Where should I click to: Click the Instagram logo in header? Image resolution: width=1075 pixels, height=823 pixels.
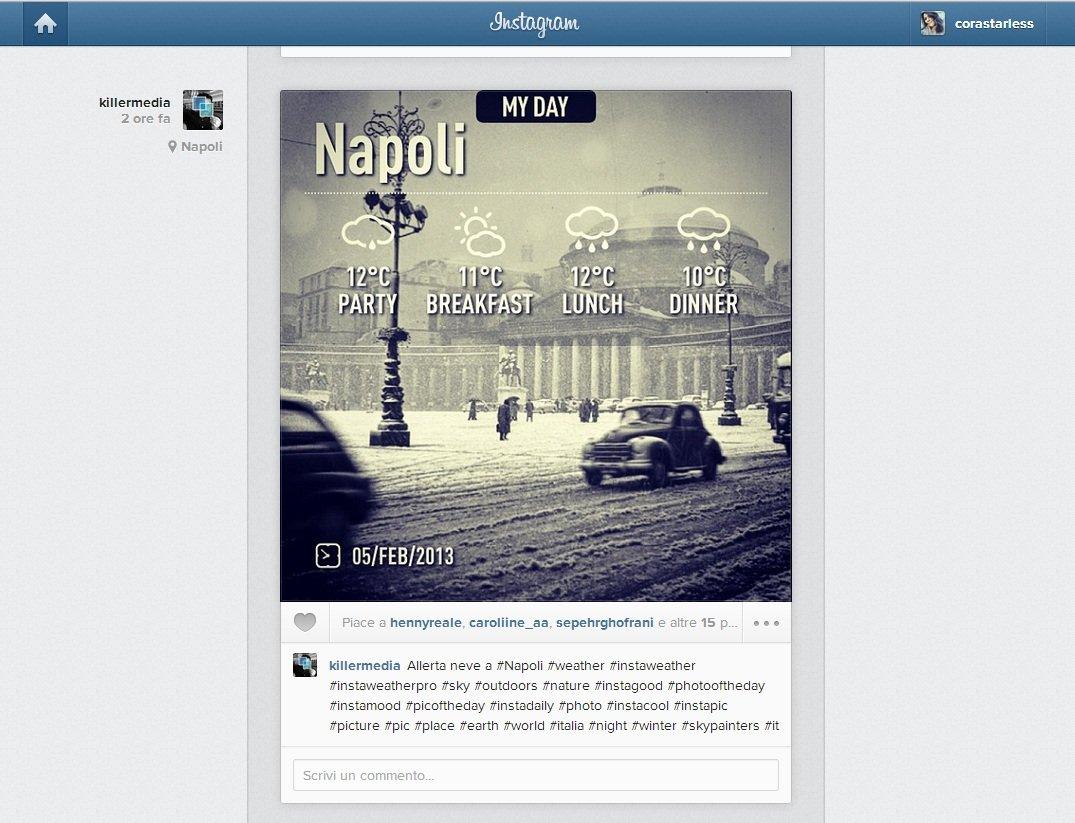[x=534, y=24]
